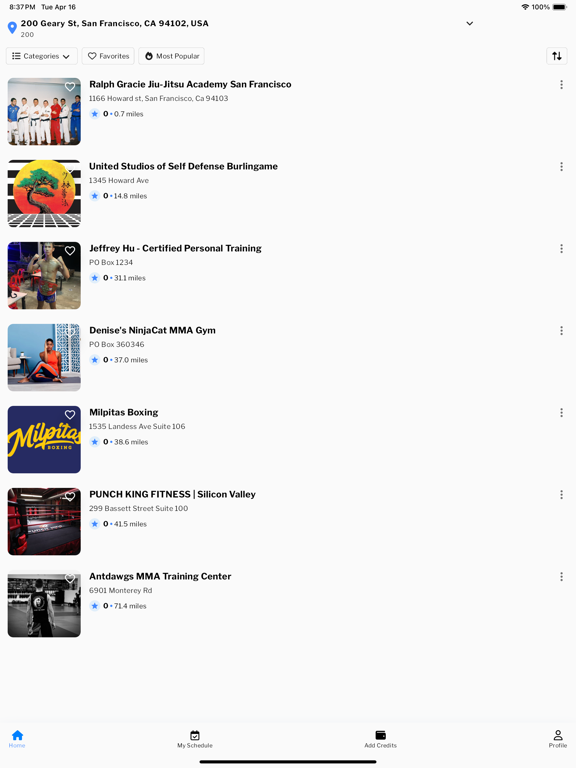Open PUNCH KING FITNESS | Silicon Valley listing

[172, 494]
